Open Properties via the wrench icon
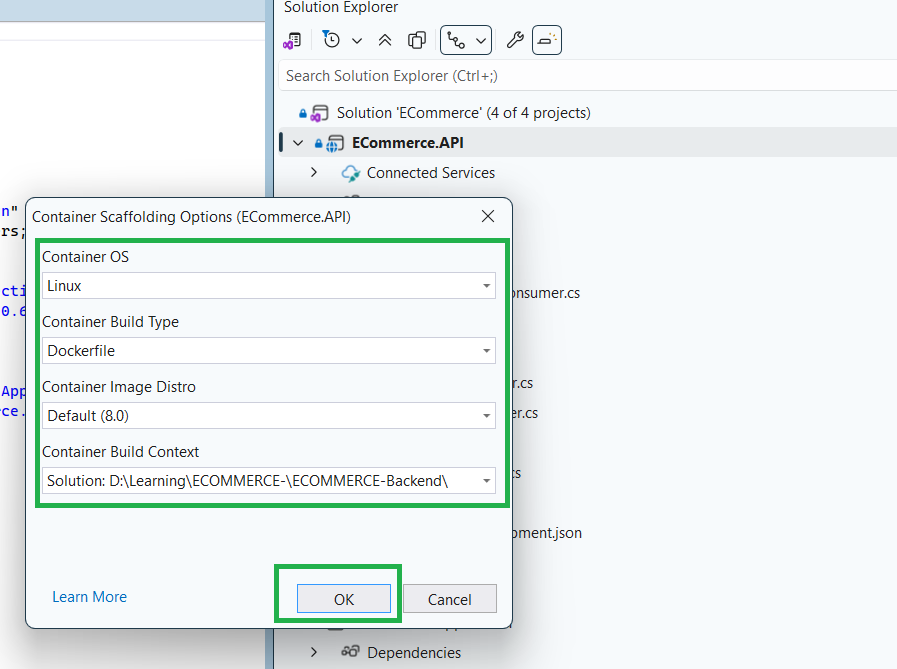This screenshot has height=669, width=897. point(515,40)
